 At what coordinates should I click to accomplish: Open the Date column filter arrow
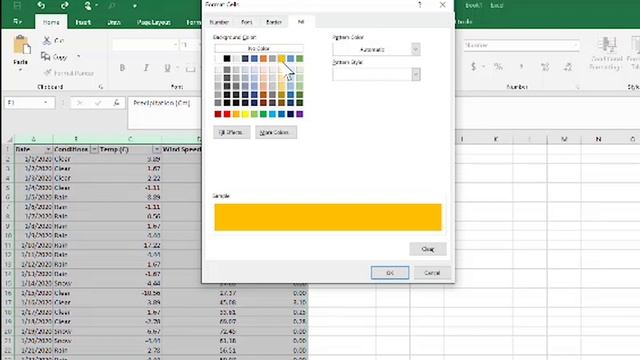point(48,149)
